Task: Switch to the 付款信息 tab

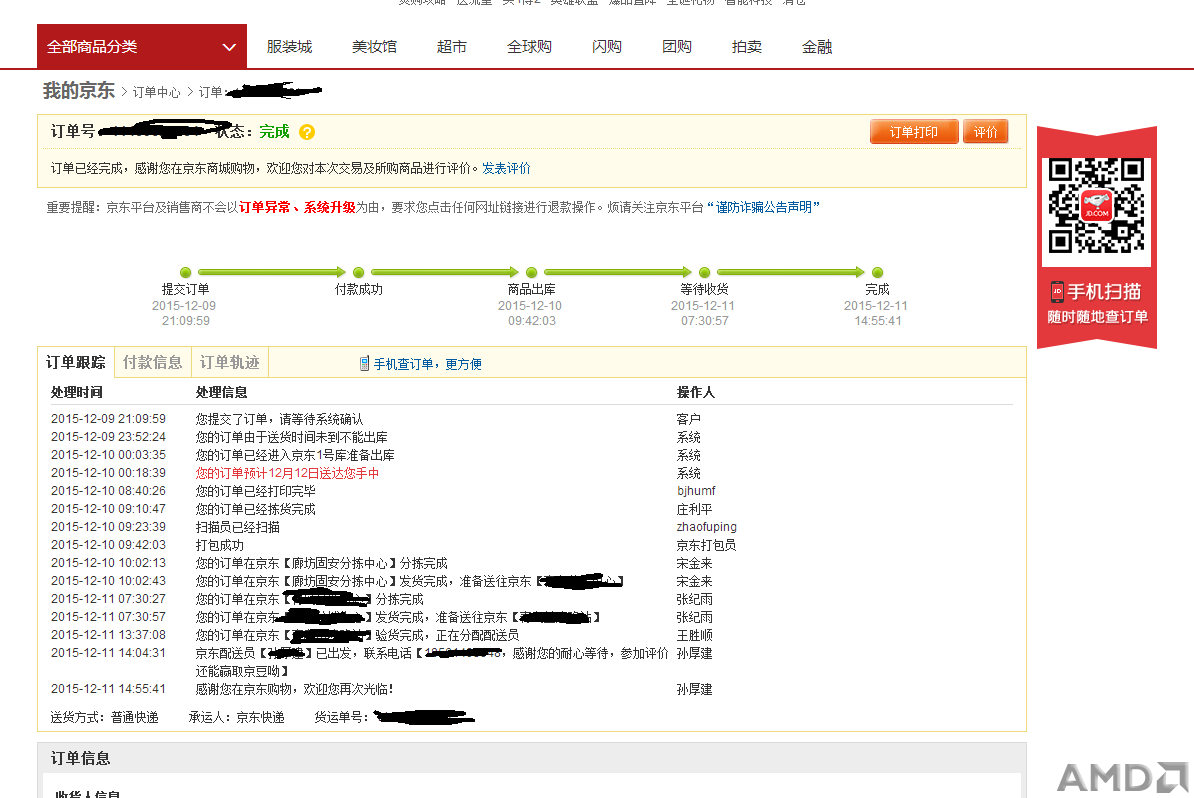Action: click(x=152, y=362)
